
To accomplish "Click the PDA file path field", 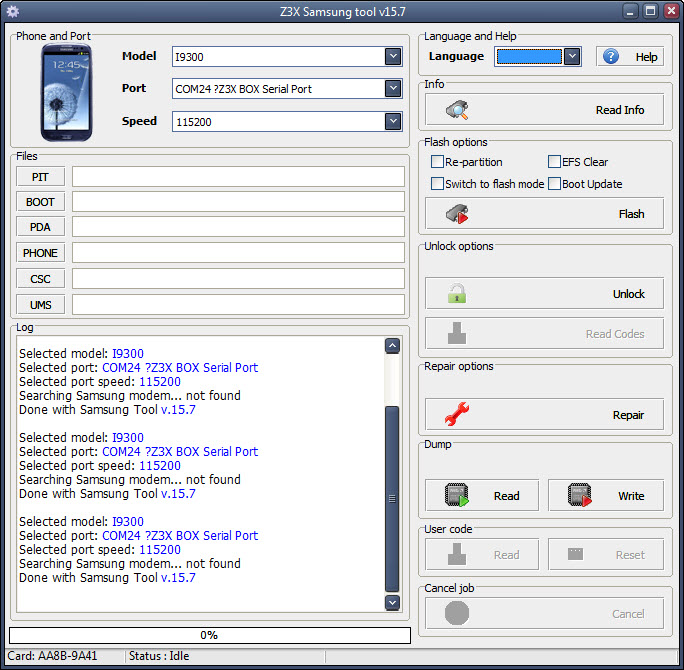I will (x=238, y=227).
